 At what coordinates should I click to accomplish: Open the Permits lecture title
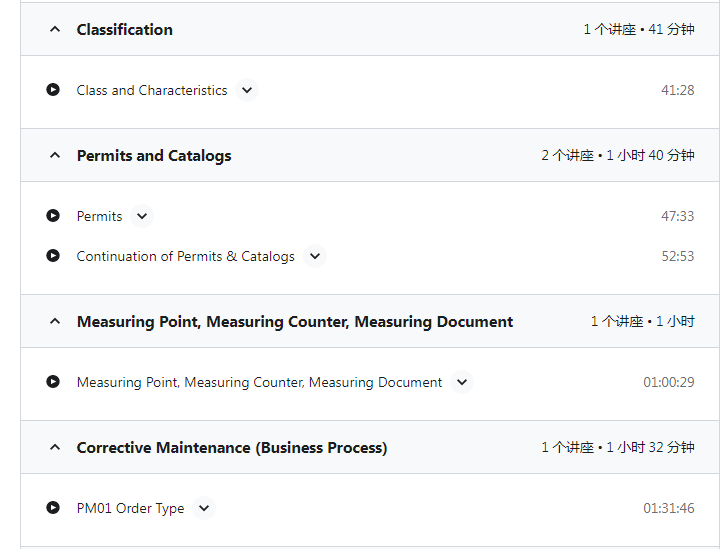click(99, 216)
